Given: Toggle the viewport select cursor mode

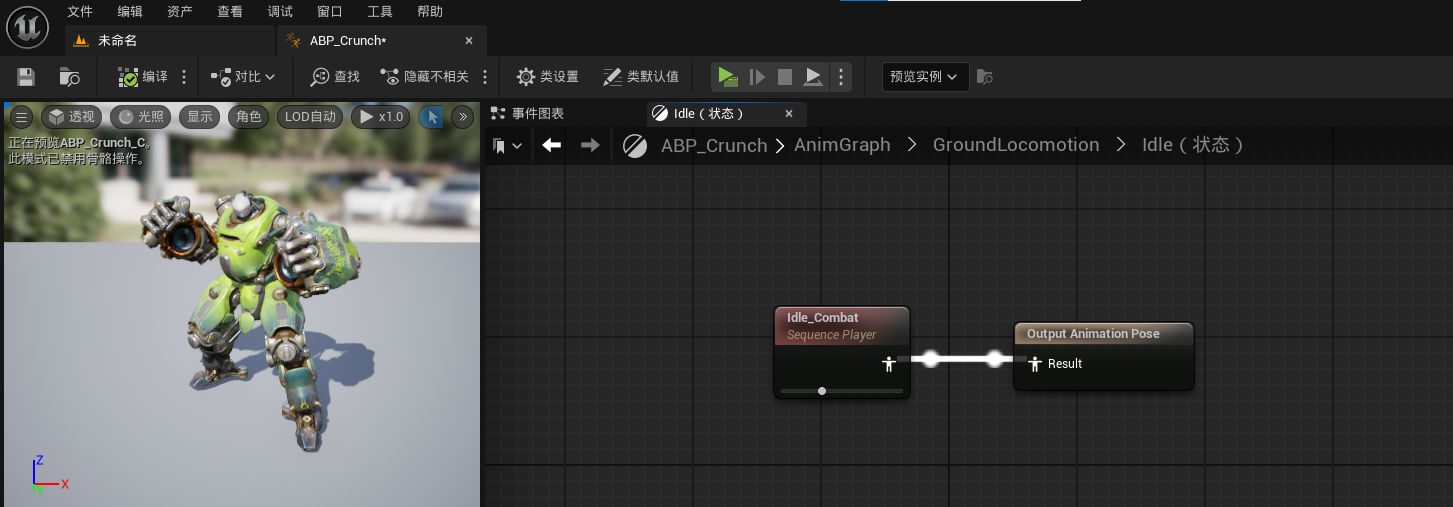Looking at the screenshot, I should pyautogui.click(x=433, y=117).
